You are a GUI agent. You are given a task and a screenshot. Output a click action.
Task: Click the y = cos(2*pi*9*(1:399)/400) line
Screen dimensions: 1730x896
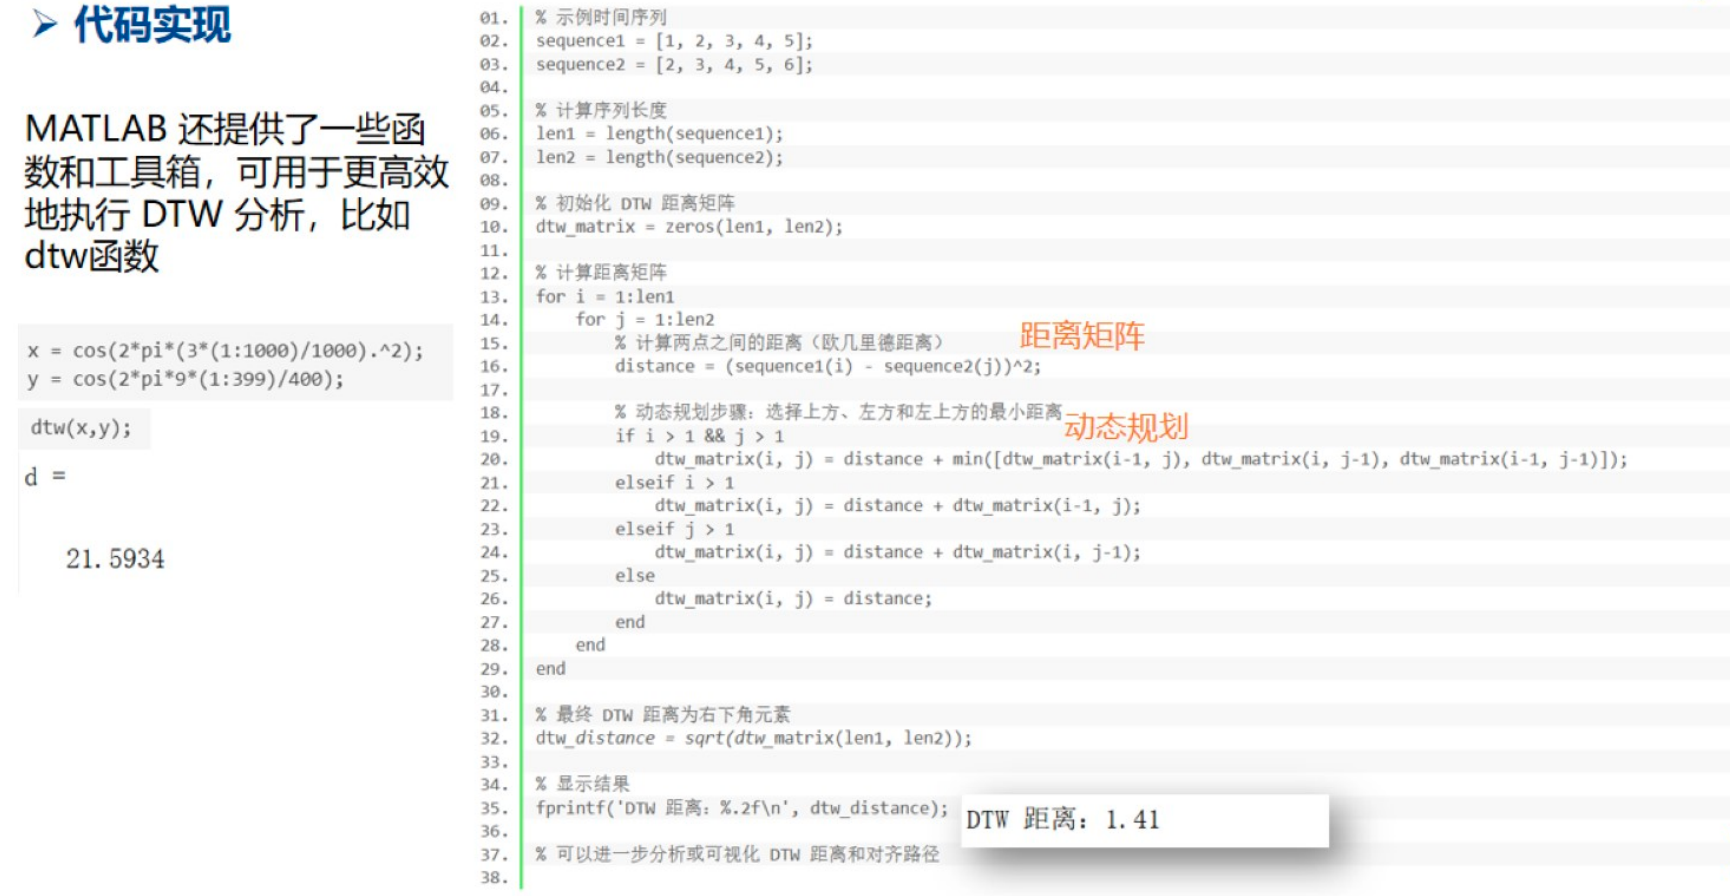tap(186, 379)
